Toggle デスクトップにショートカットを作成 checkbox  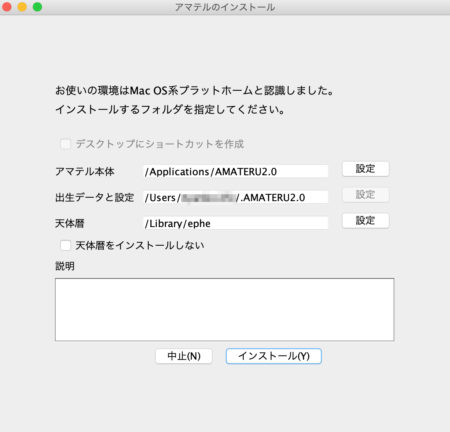pyautogui.click(x=65, y=144)
